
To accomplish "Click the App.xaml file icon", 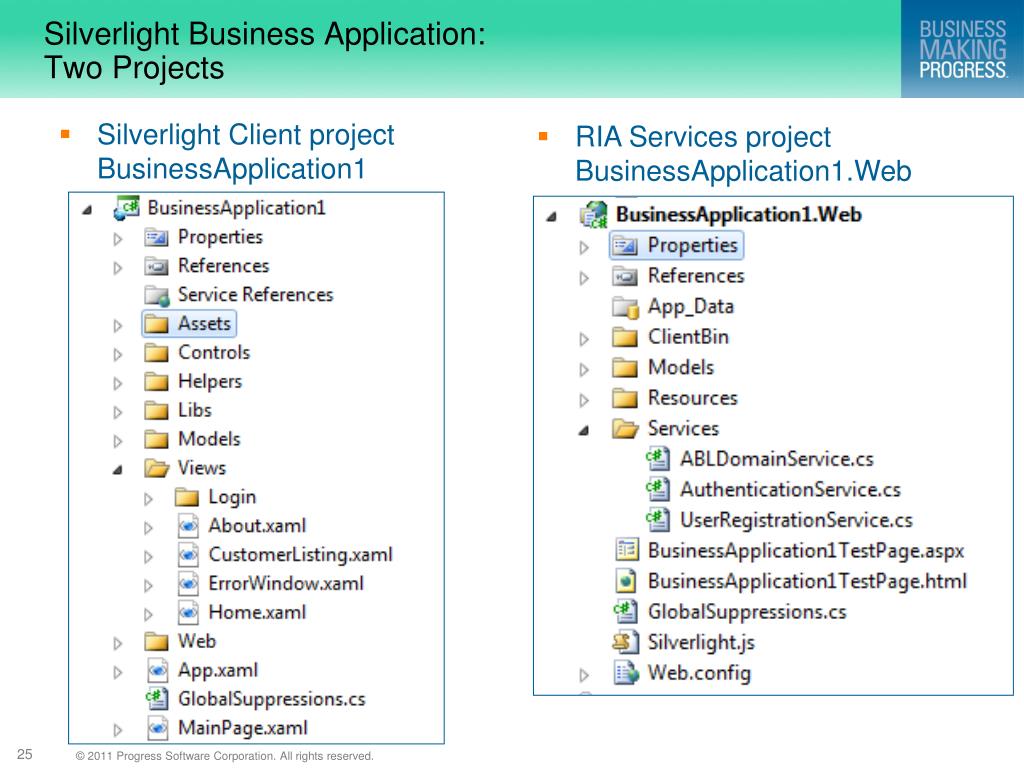I will click(157, 670).
